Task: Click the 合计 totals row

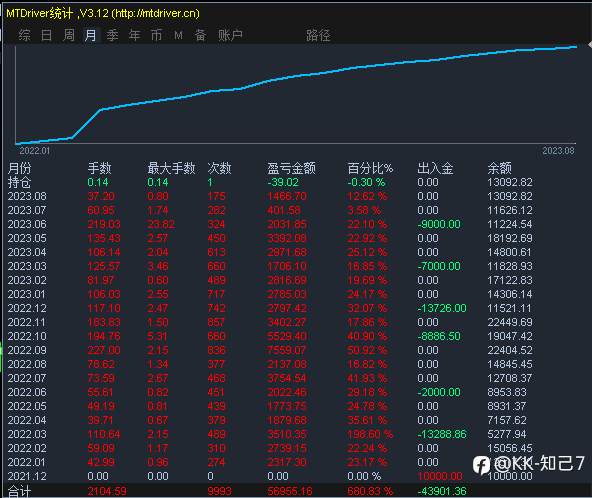Action: [x=271, y=491]
